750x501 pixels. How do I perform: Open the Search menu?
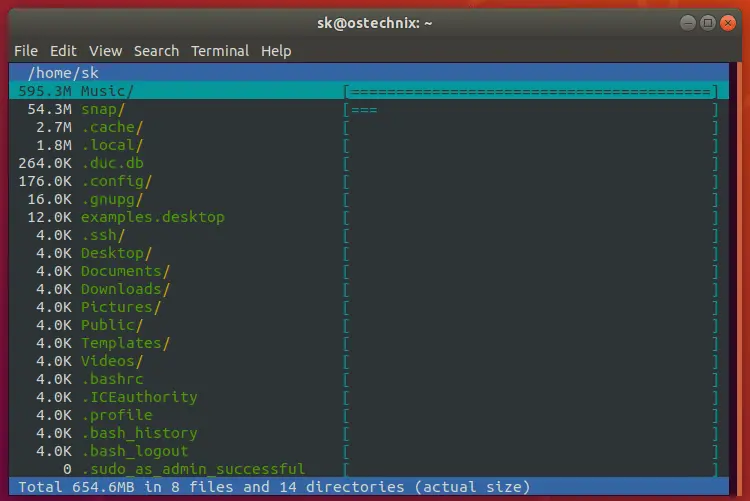click(156, 51)
